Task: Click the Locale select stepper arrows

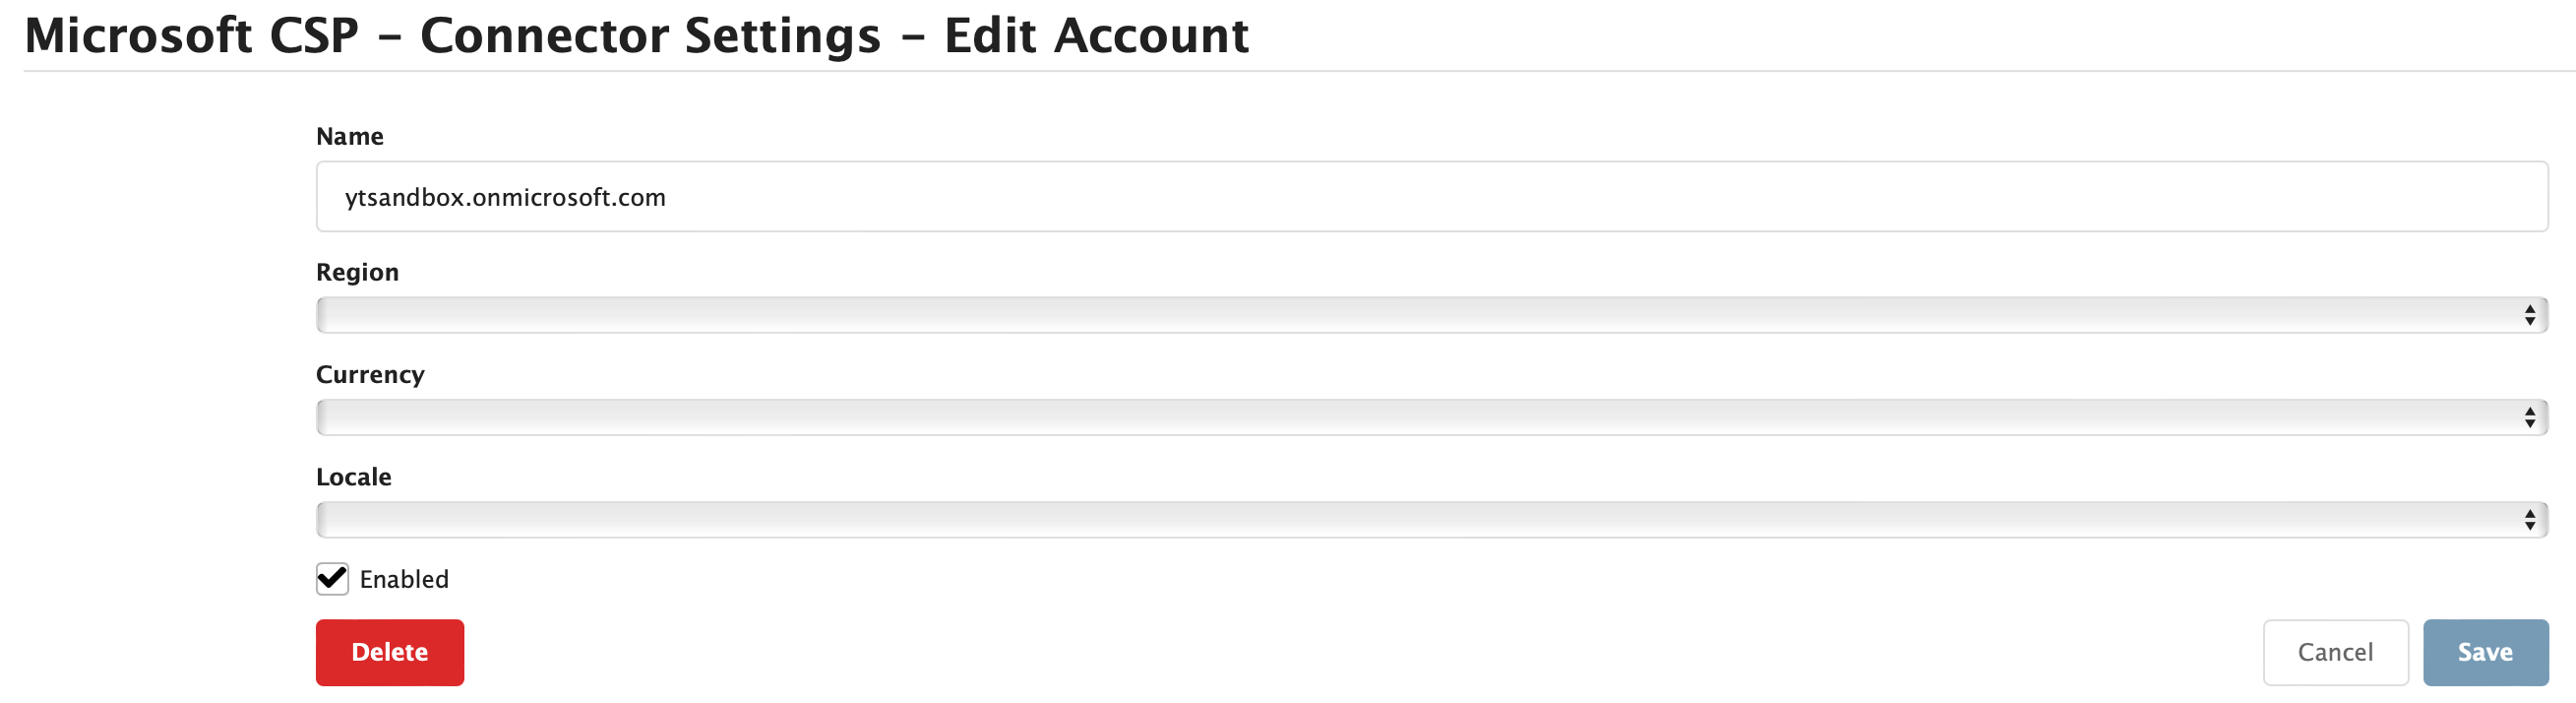Action: click(x=2532, y=519)
